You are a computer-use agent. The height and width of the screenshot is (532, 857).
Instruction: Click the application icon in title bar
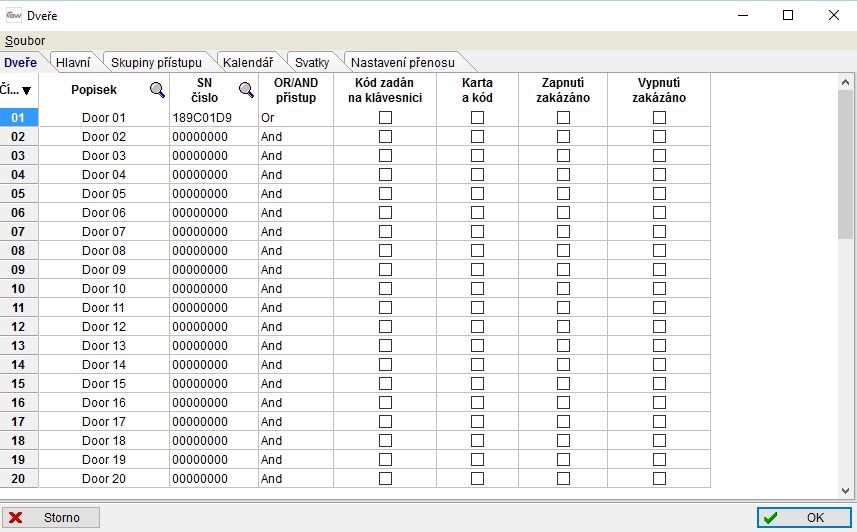[x=14, y=15]
